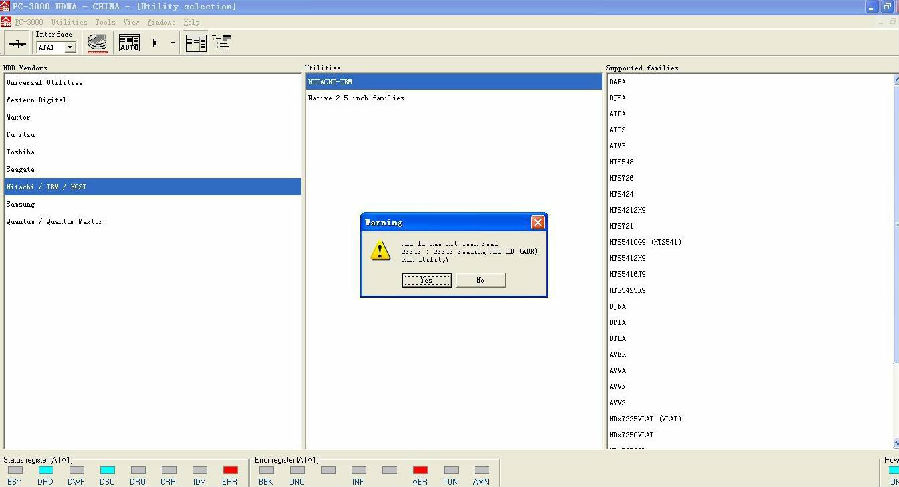
Task: Click the DWF status register indicator
Action: click(76, 470)
